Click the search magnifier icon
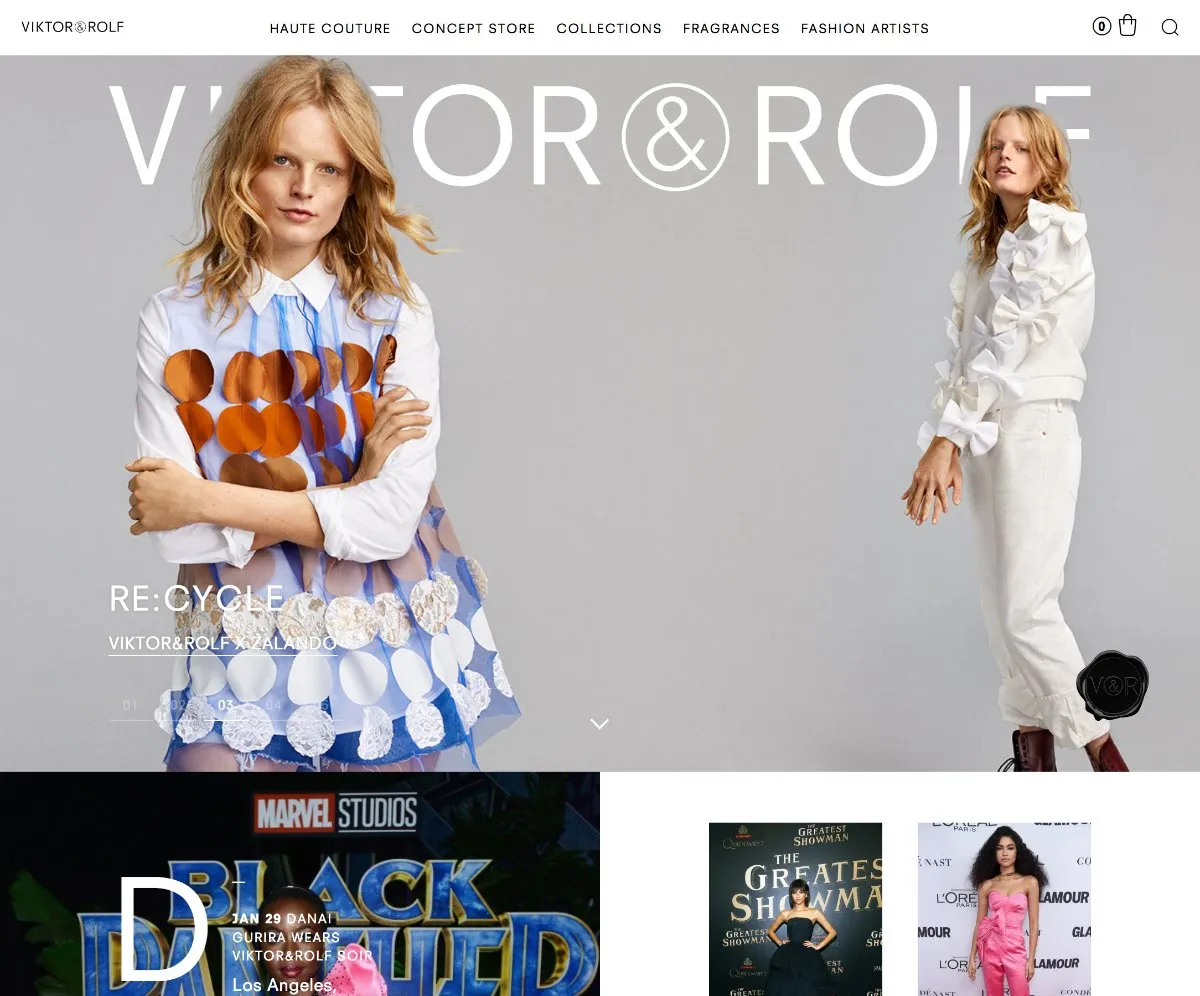 pos(1170,27)
